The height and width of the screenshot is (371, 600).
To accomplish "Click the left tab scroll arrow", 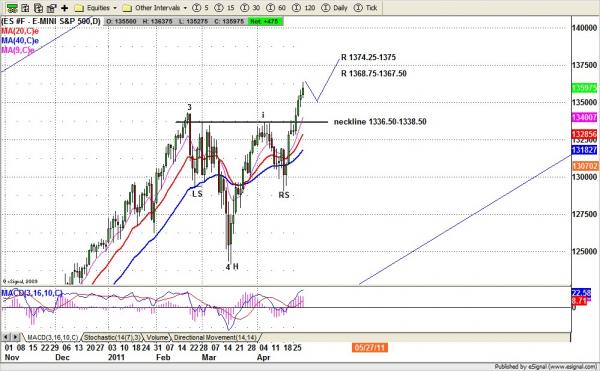I will click(x=6, y=337).
